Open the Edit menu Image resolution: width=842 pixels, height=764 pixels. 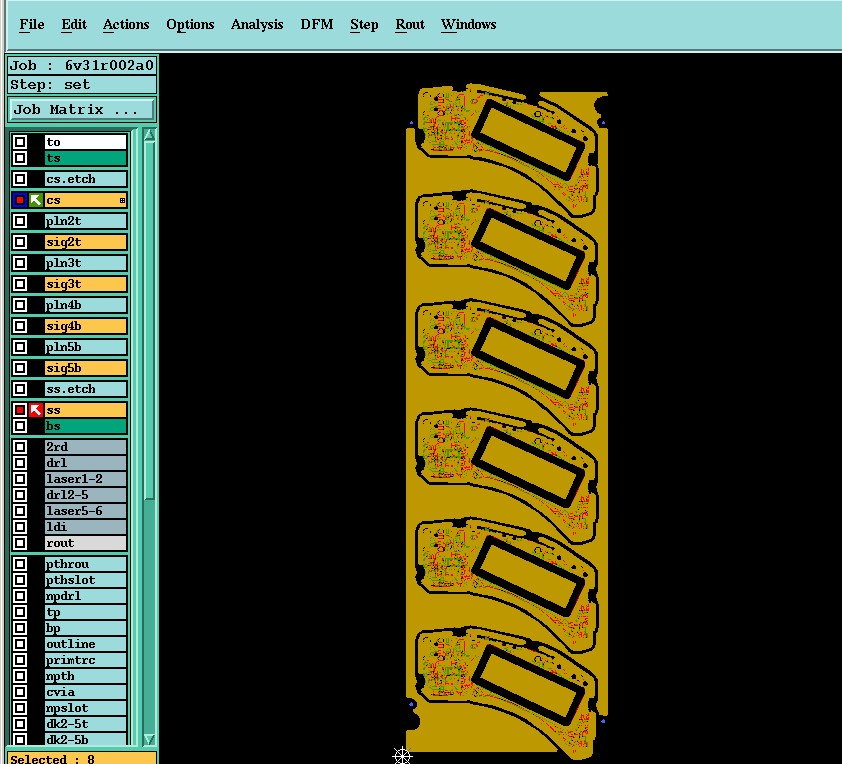74,25
